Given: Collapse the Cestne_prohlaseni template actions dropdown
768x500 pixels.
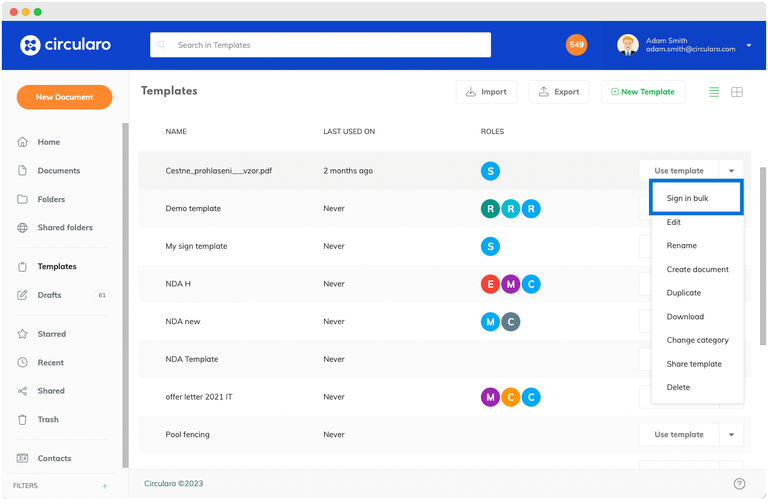Looking at the screenshot, I should (x=731, y=171).
